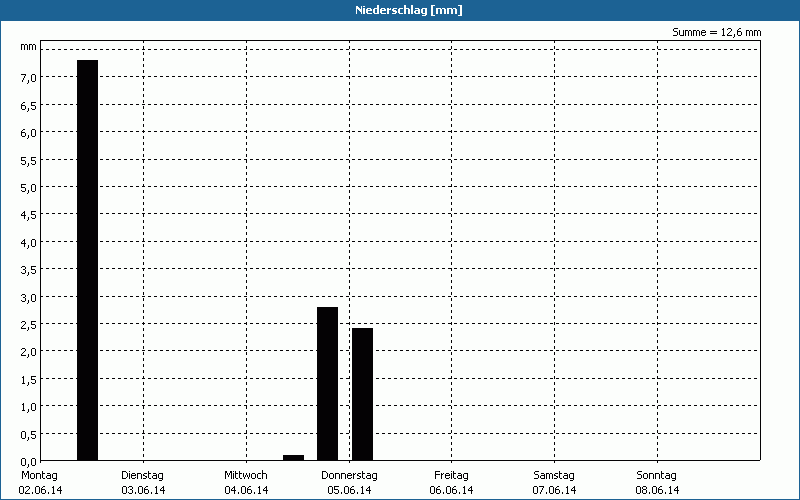
Task: Click the date 03.06.14
Action: (143, 490)
